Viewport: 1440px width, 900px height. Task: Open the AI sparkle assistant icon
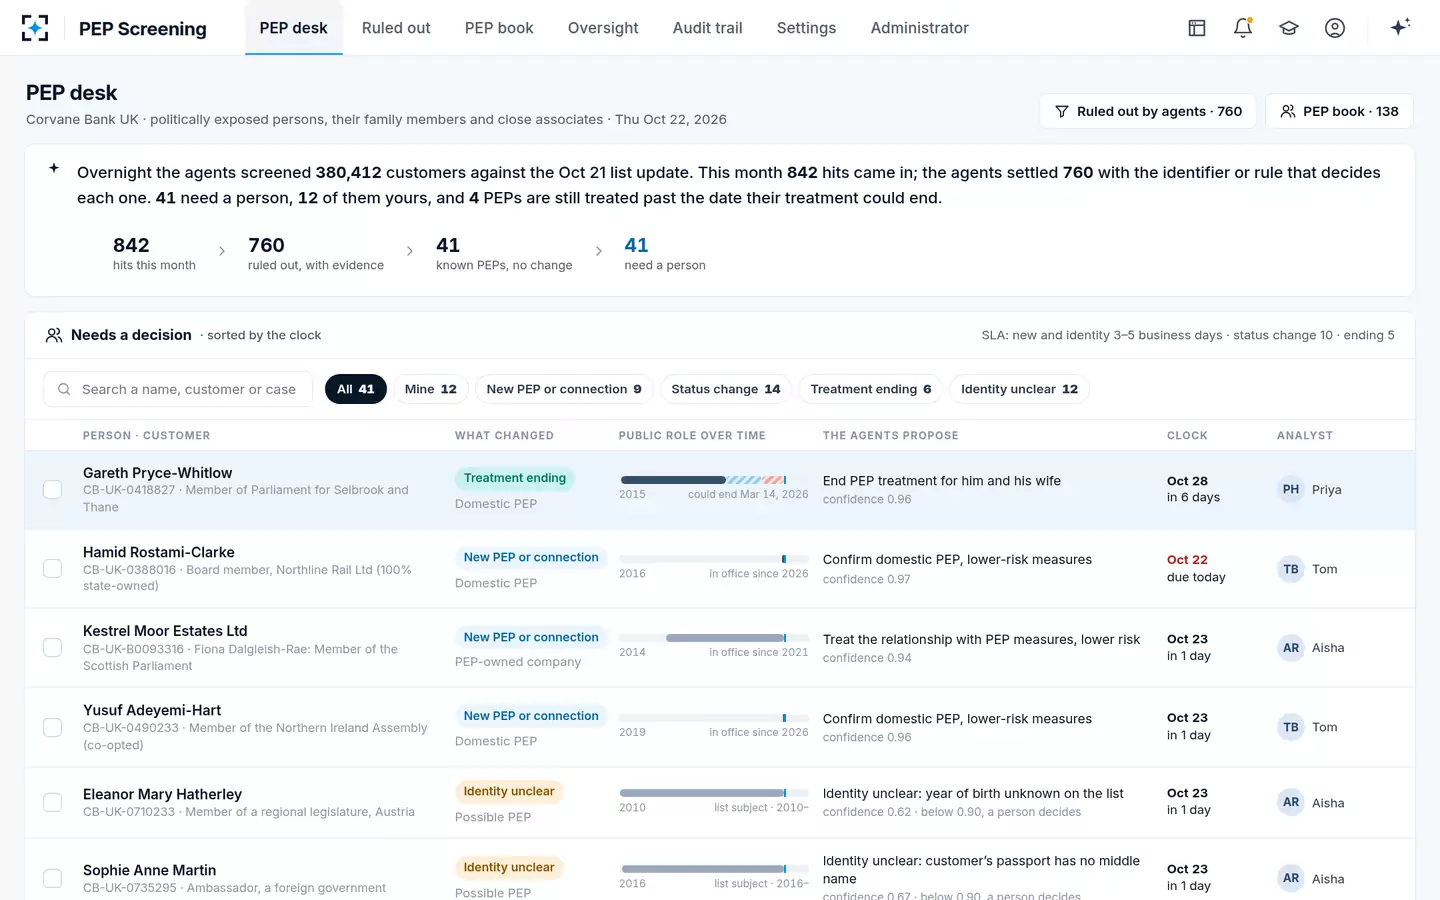[1400, 27]
